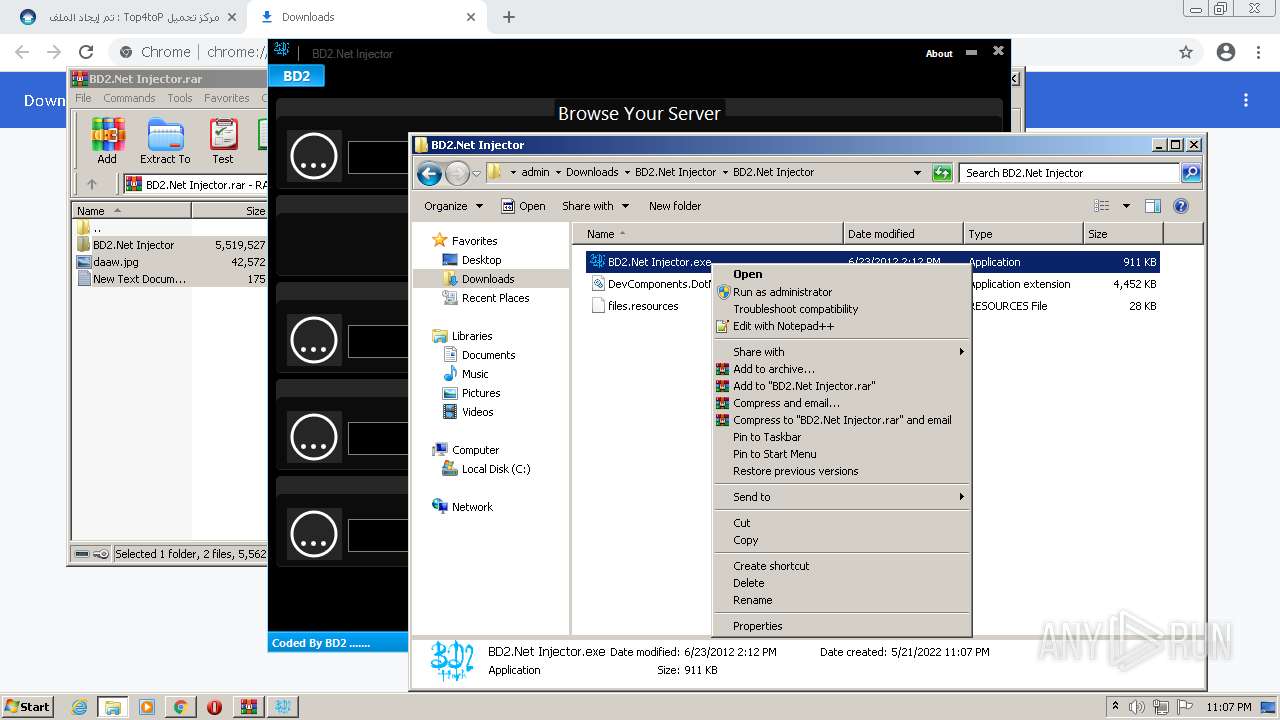The image size is (1280, 720).
Task: Open the Favorites menu in WinRAR
Action: coord(227,98)
